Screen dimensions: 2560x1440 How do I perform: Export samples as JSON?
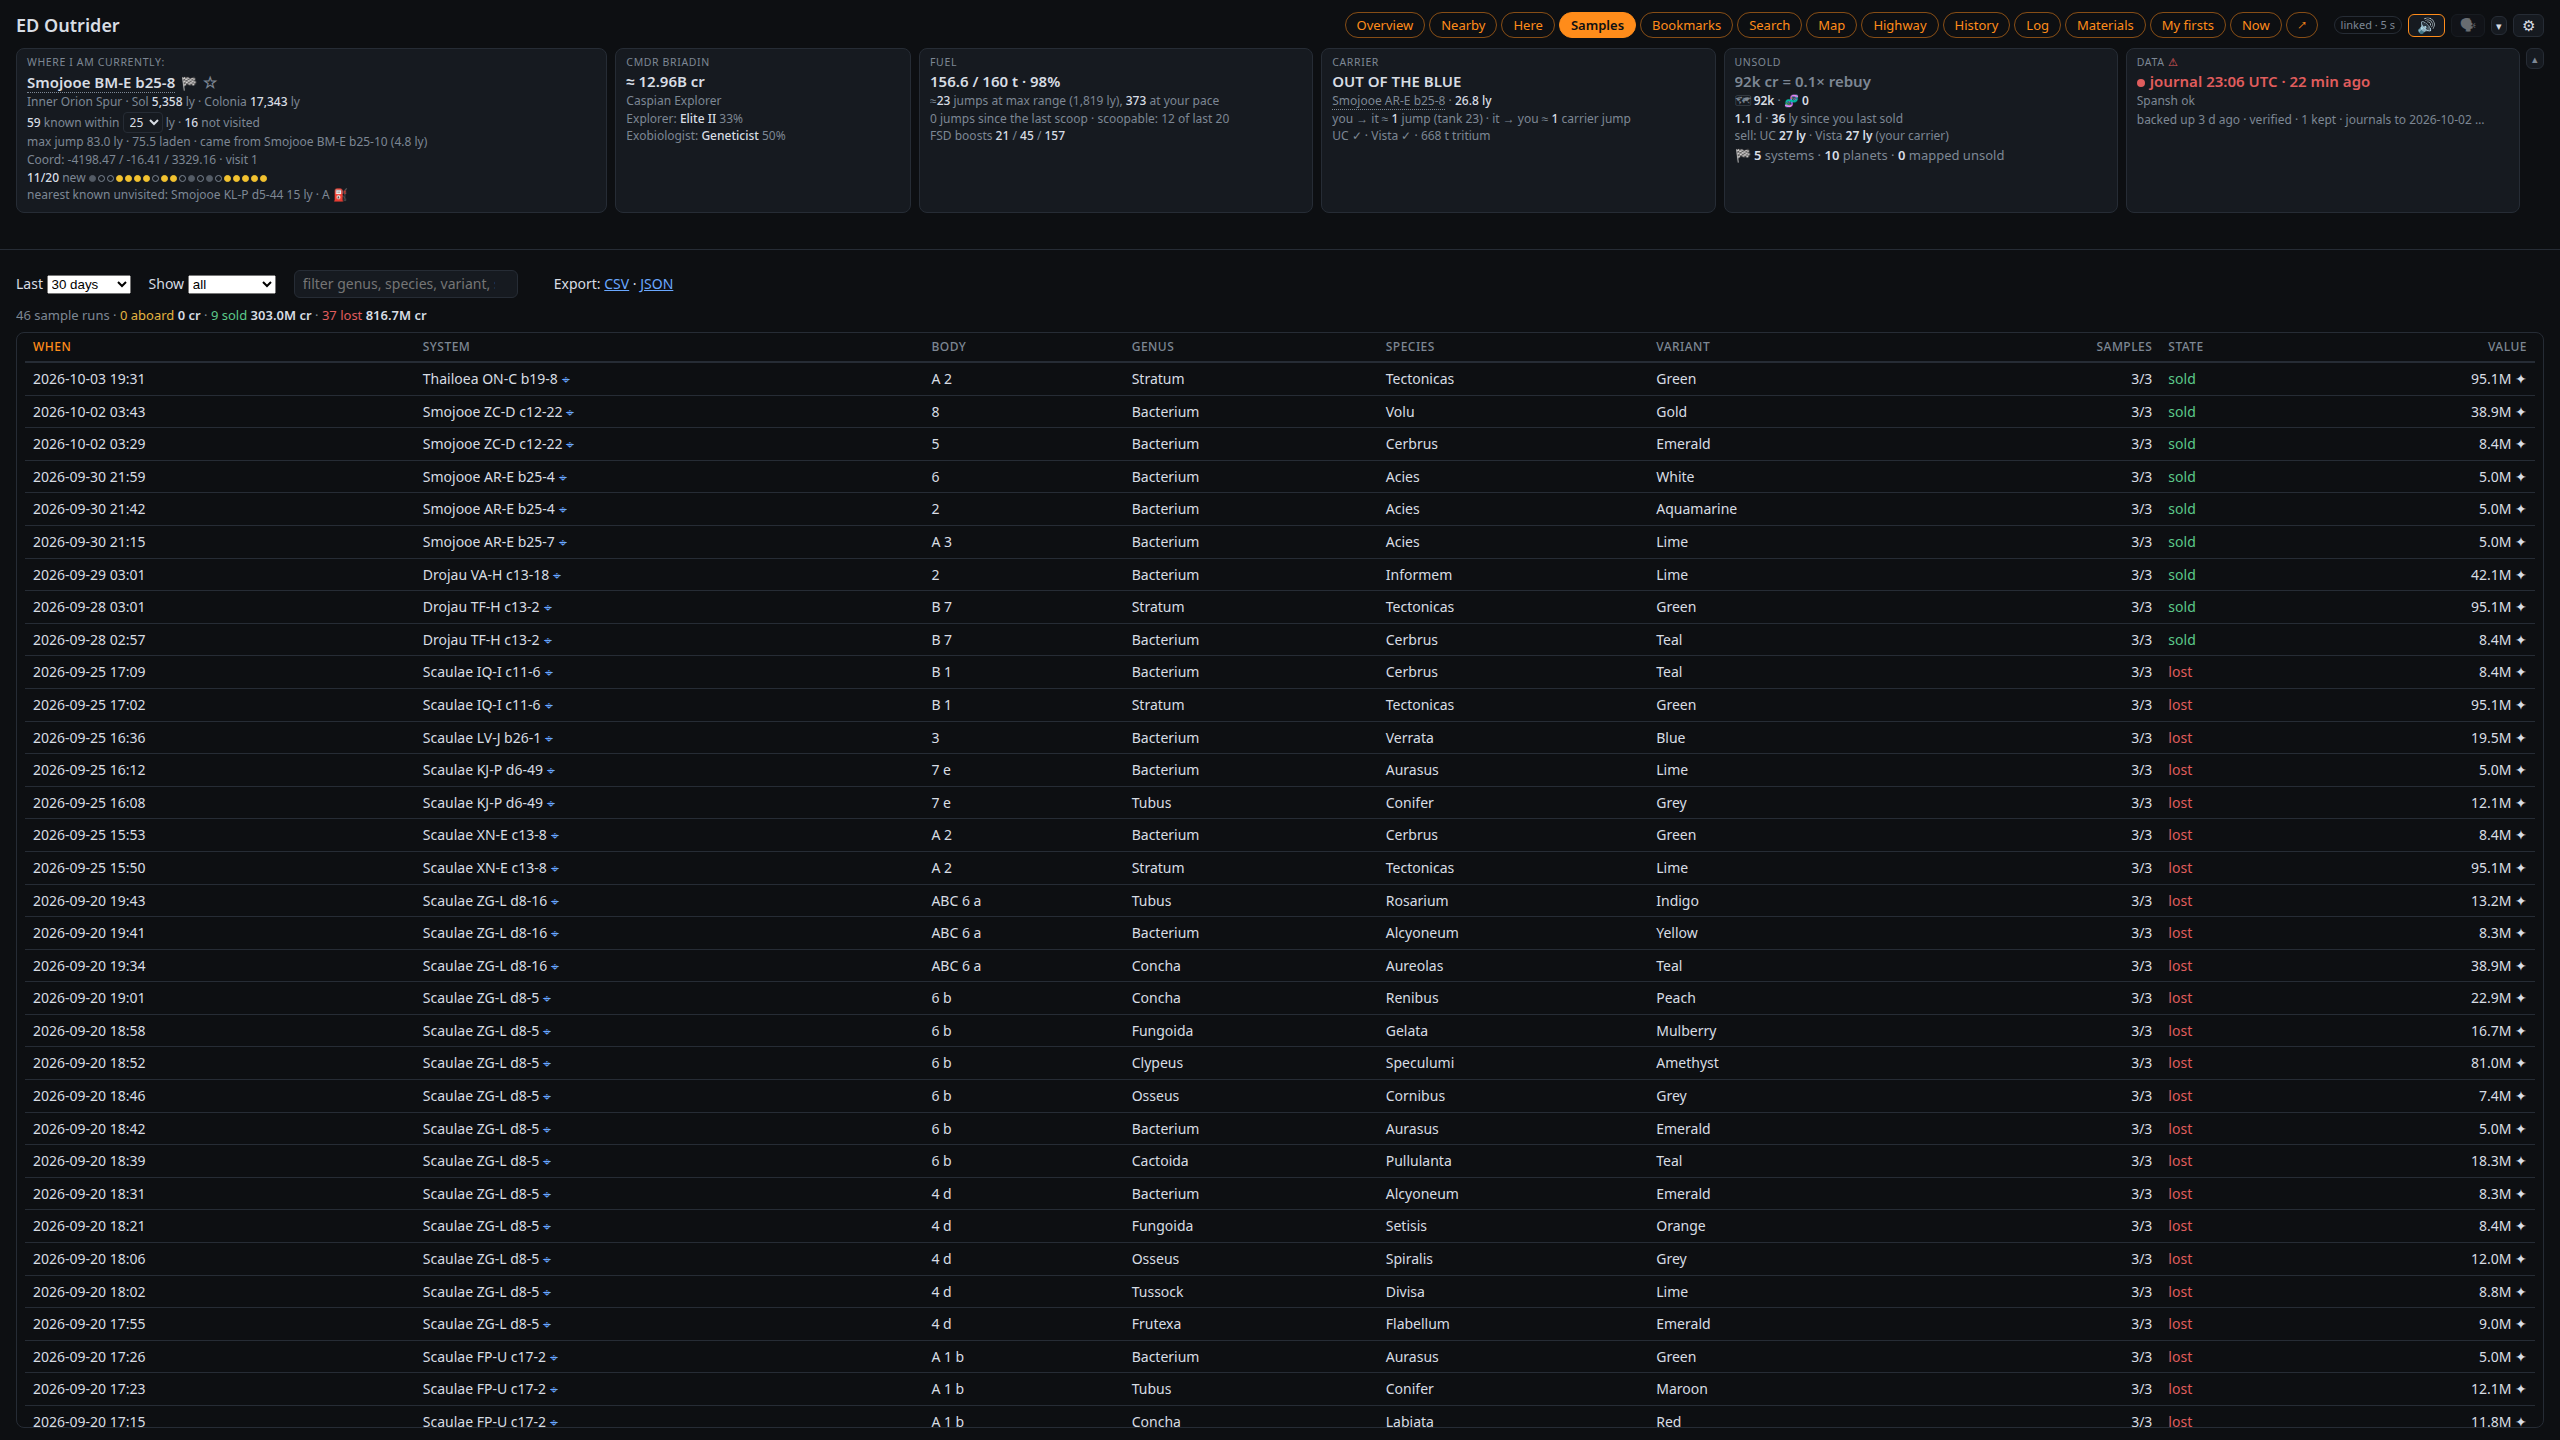(656, 284)
